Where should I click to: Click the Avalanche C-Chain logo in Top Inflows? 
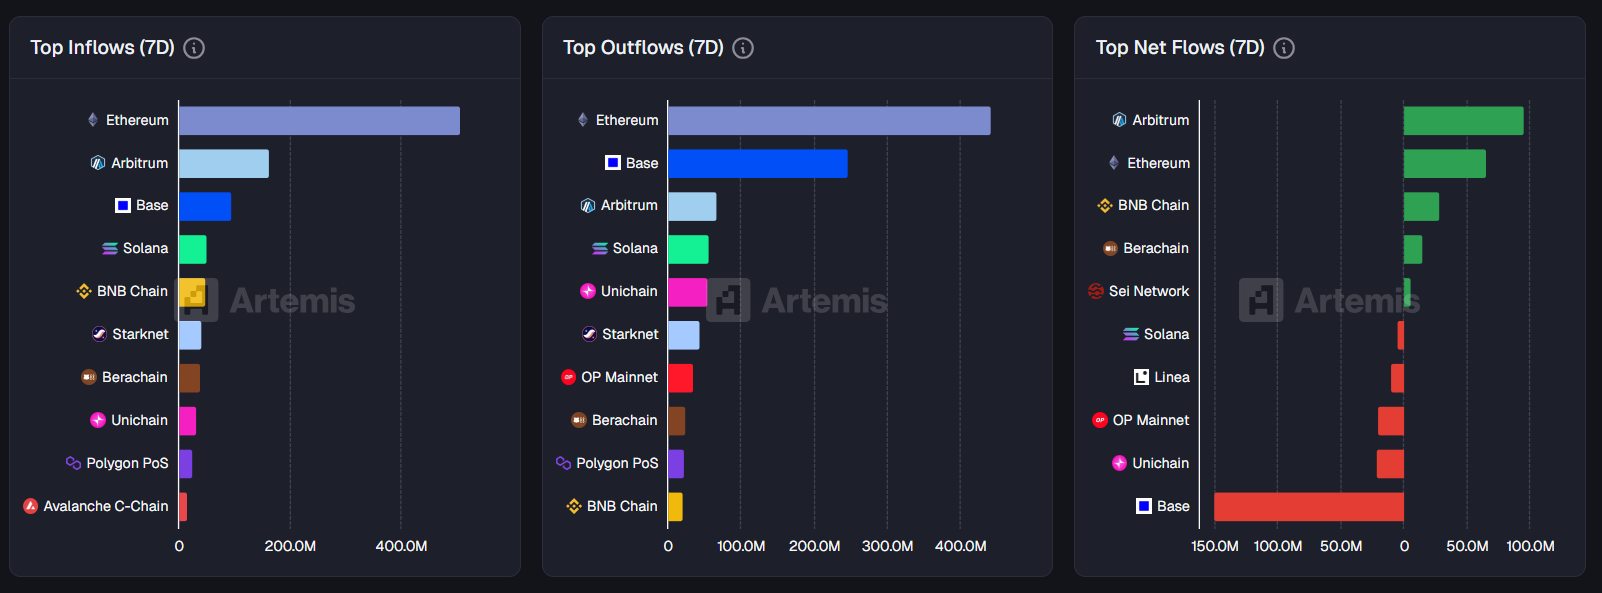(31, 506)
